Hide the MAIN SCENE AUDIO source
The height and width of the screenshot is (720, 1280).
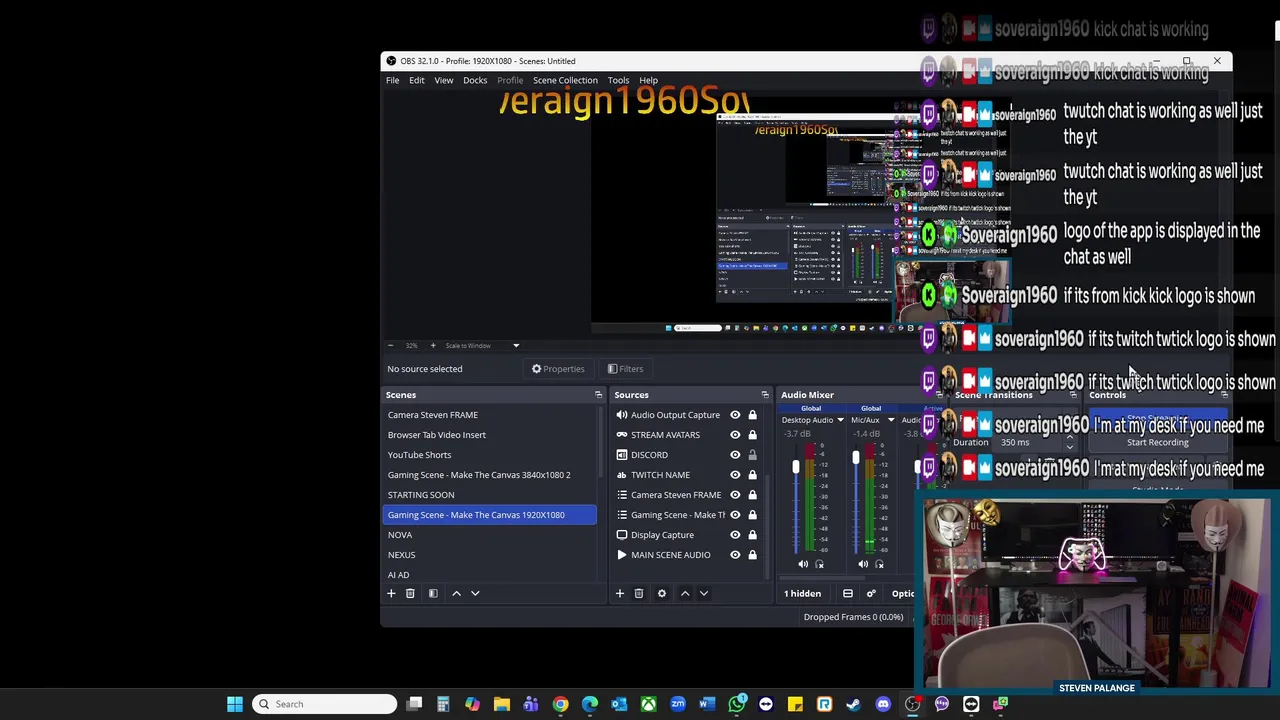pos(735,555)
